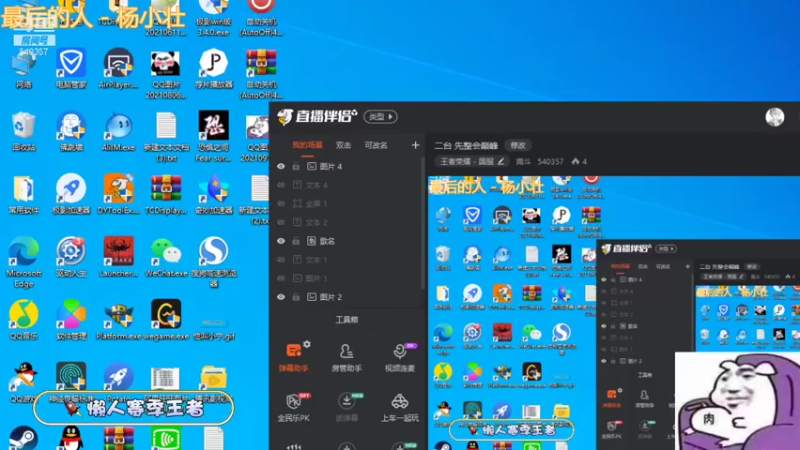Viewport: 800px width, 450px height.
Task: Open 恐惧之间 Fear surrounds game icon
Action: tap(213, 136)
